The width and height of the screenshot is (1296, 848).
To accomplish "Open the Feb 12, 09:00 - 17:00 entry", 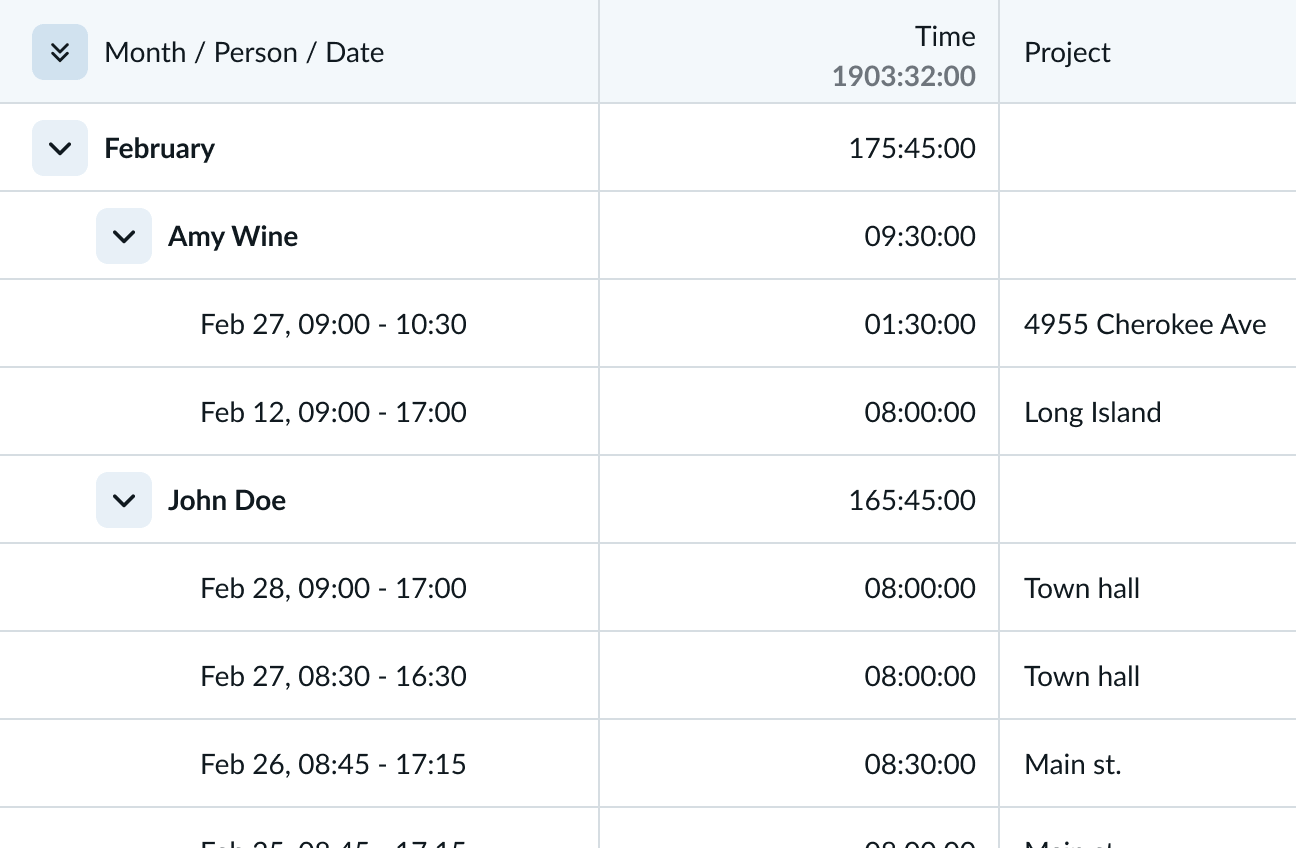I will (x=333, y=412).
